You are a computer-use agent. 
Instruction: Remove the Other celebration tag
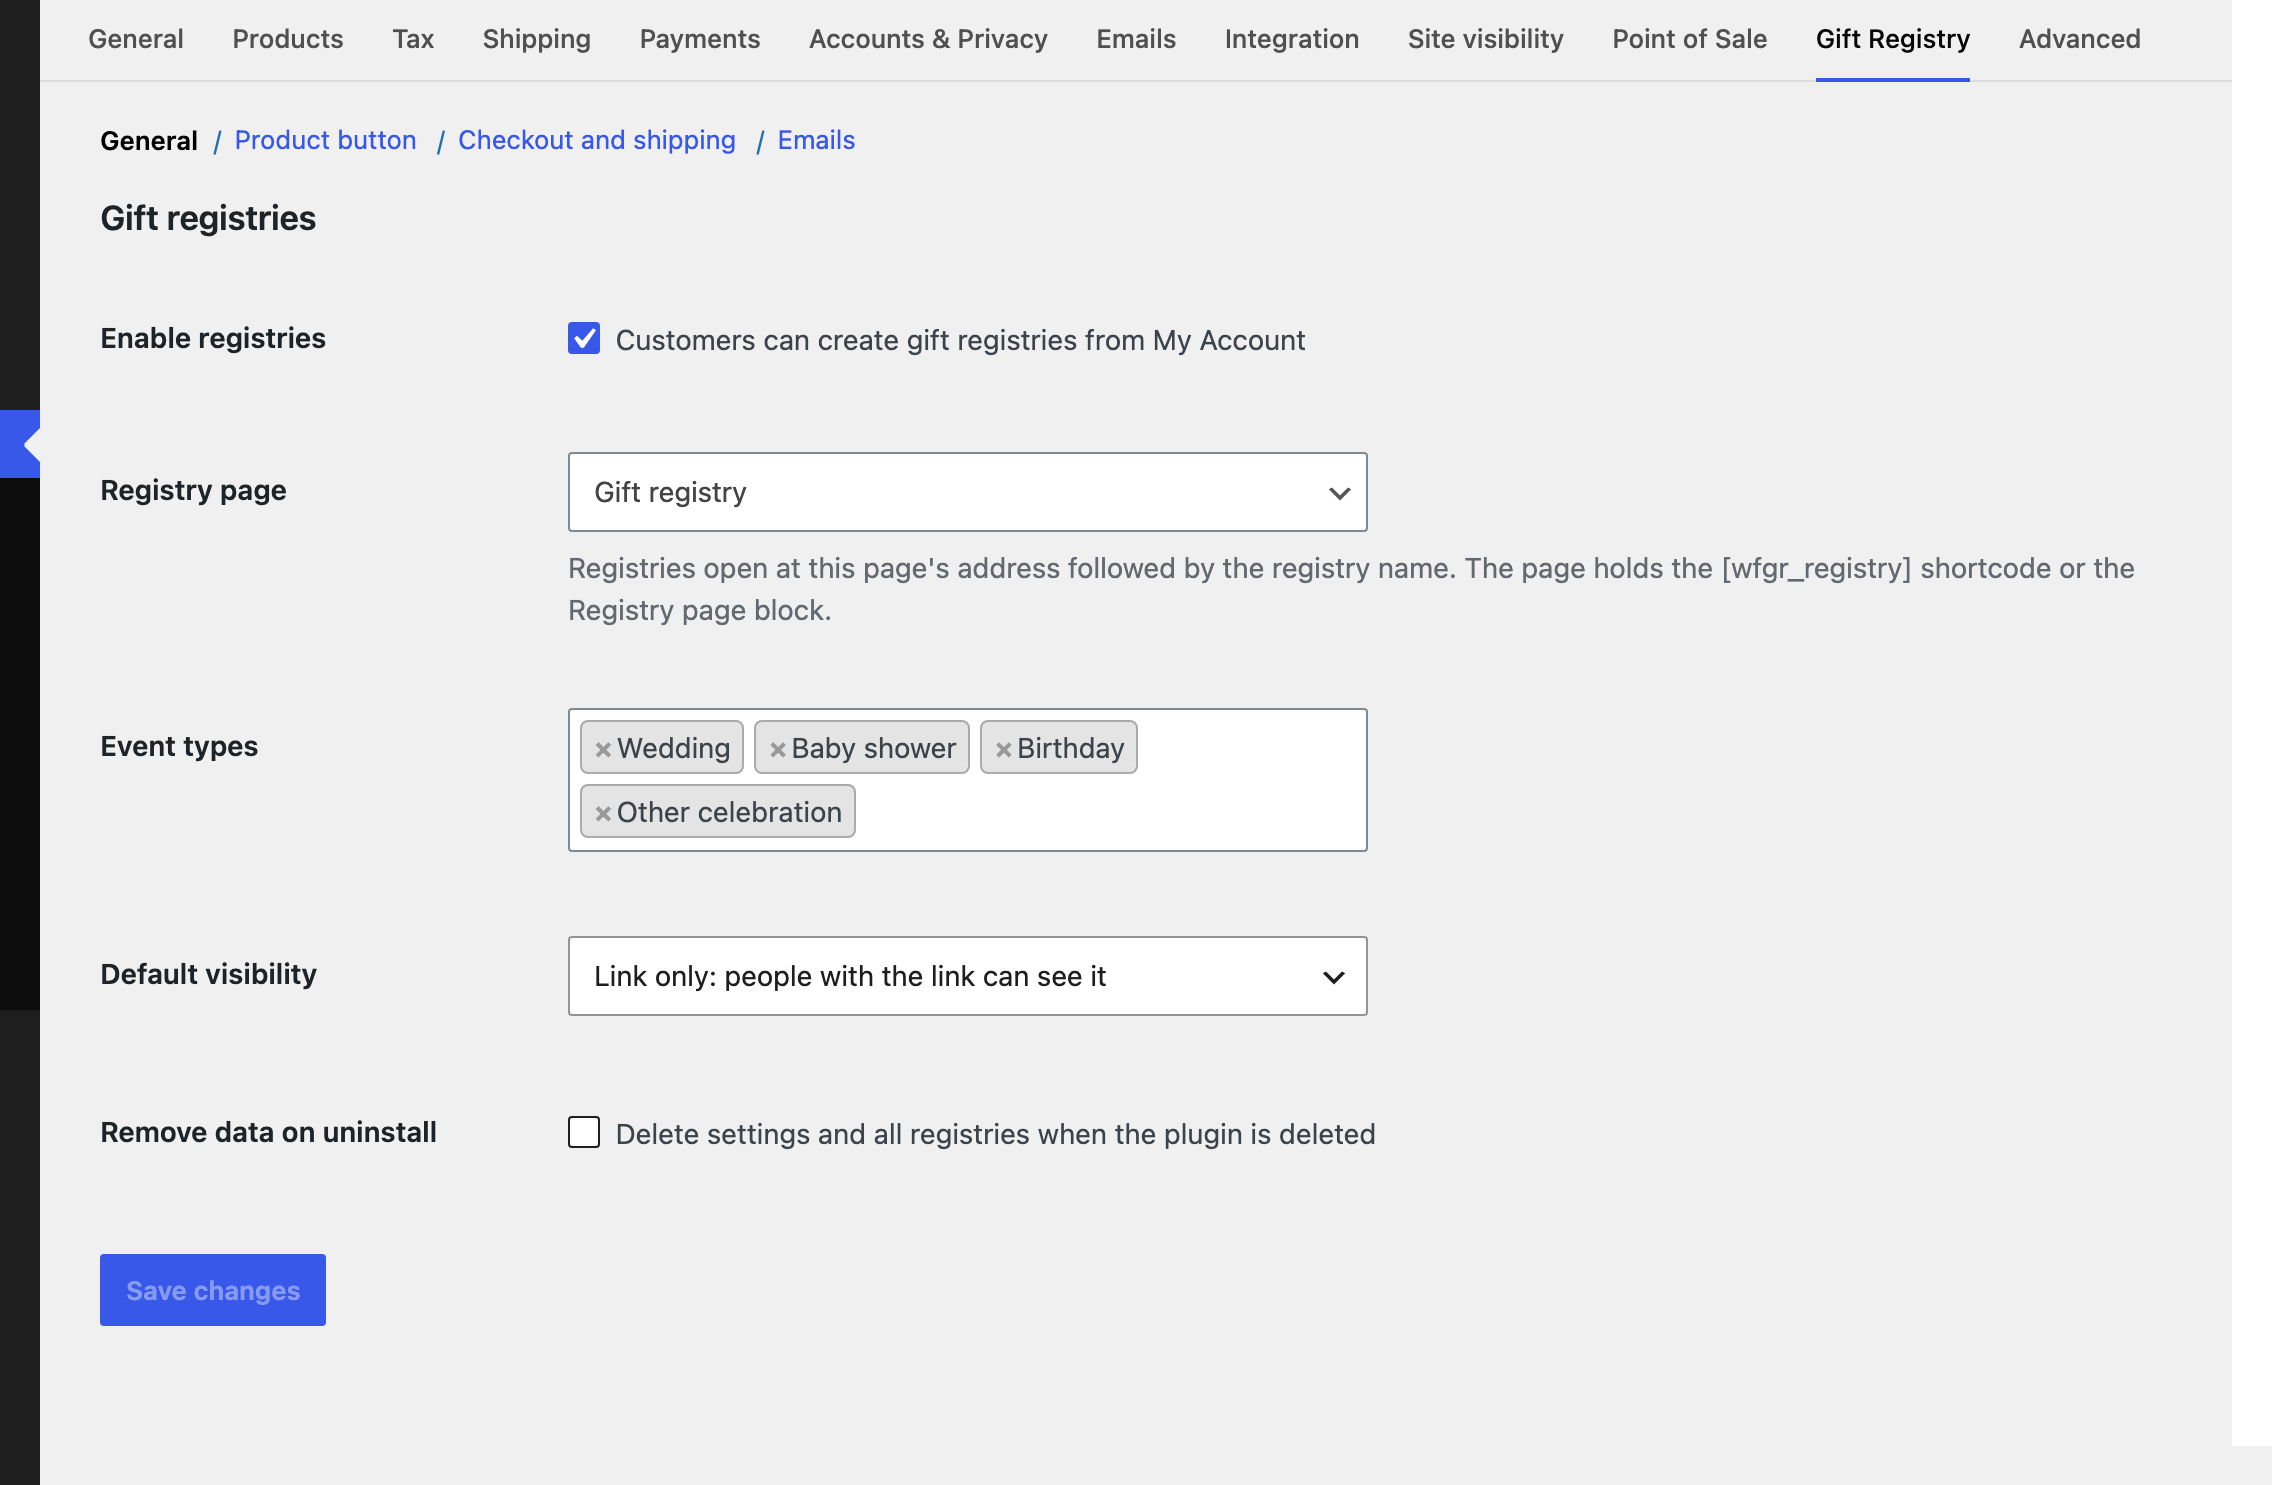point(603,813)
